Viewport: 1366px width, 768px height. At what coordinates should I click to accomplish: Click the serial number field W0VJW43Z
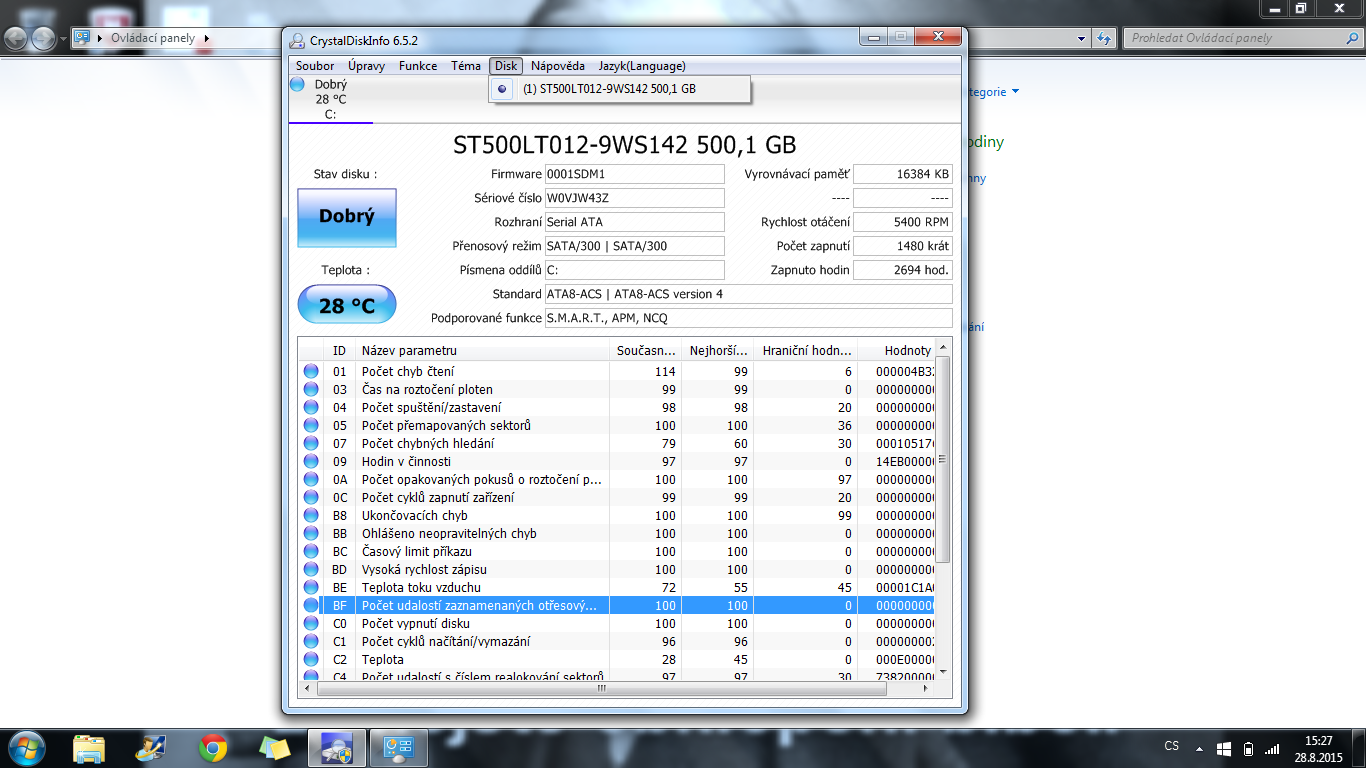pos(634,198)
